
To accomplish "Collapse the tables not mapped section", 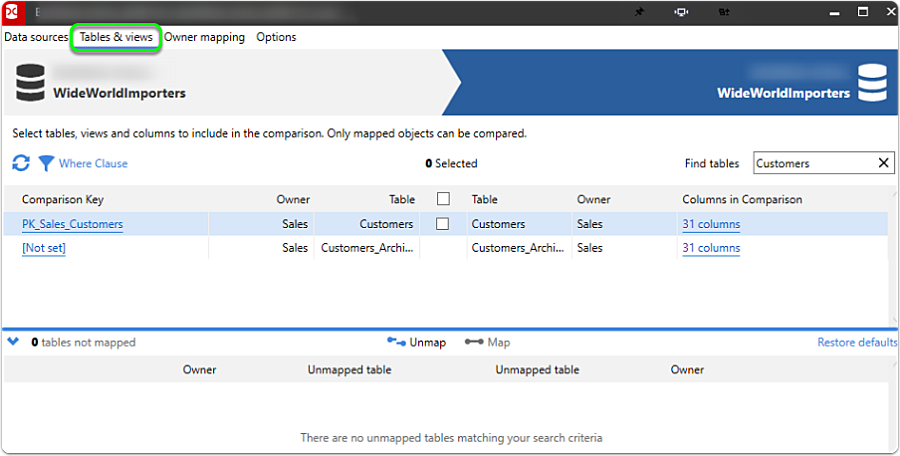I will tap(13, 342).
